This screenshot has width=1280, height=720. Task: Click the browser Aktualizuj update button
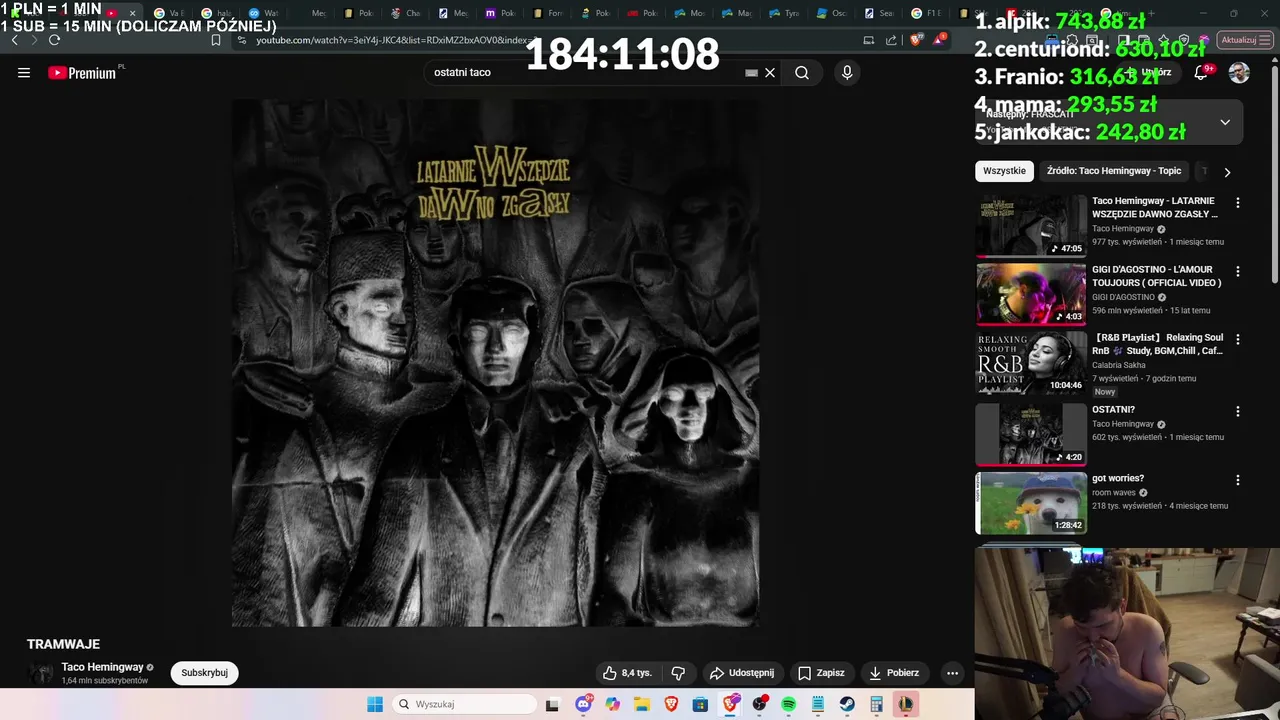coord(1244,40)
